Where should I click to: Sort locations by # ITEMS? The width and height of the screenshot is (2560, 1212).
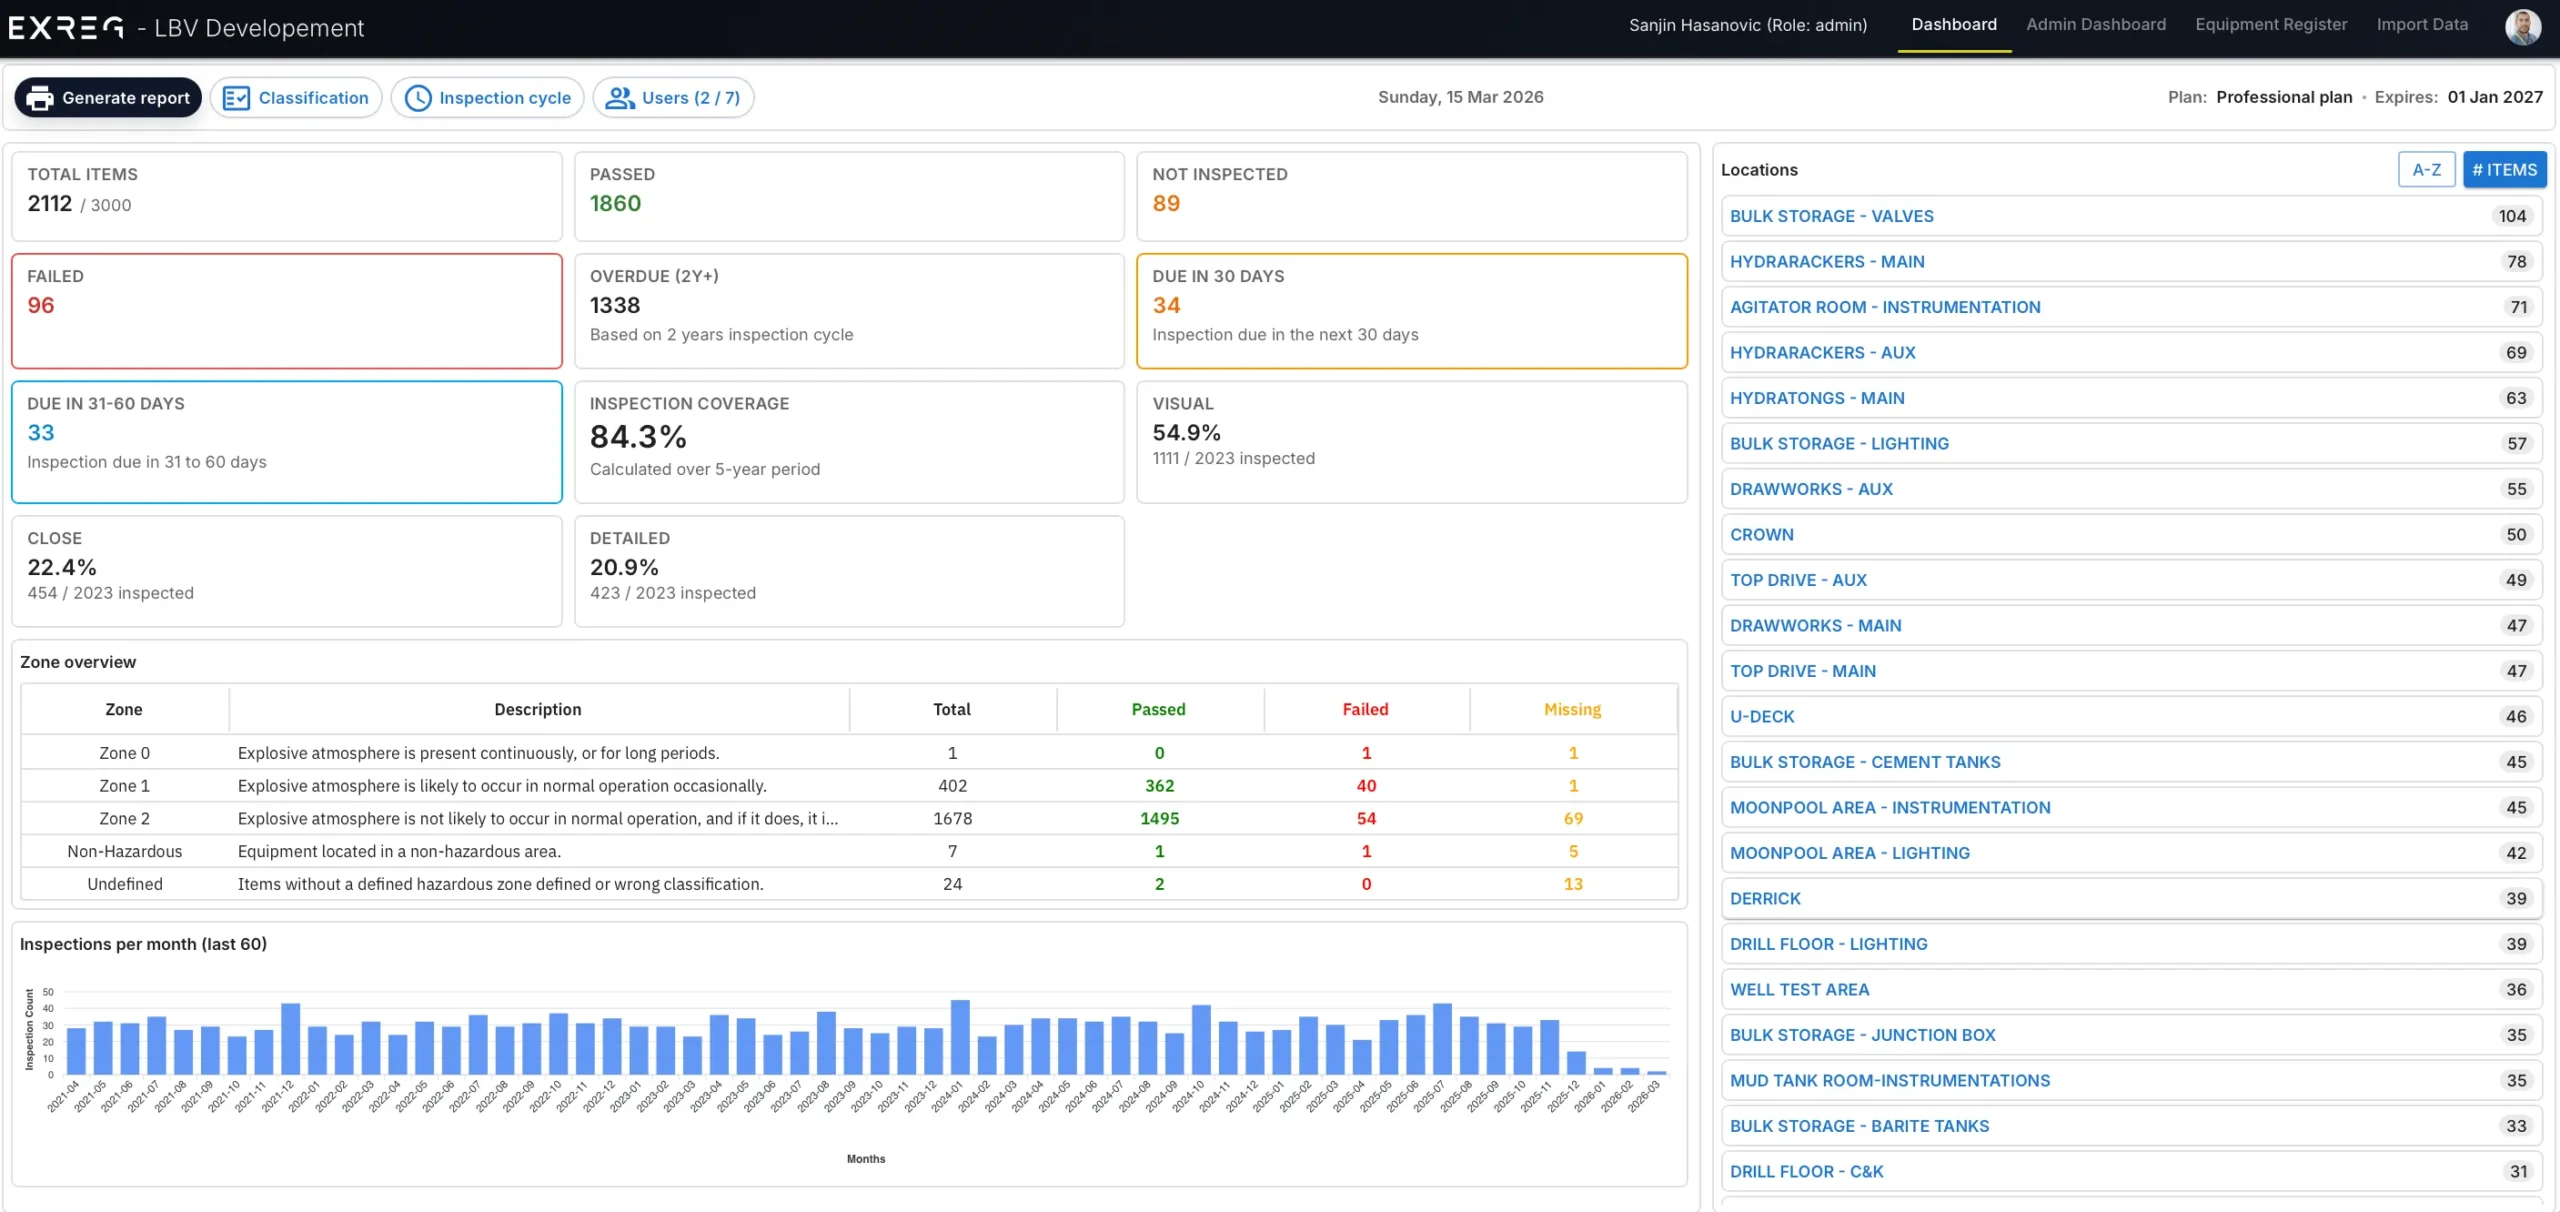pos(2504,170)
